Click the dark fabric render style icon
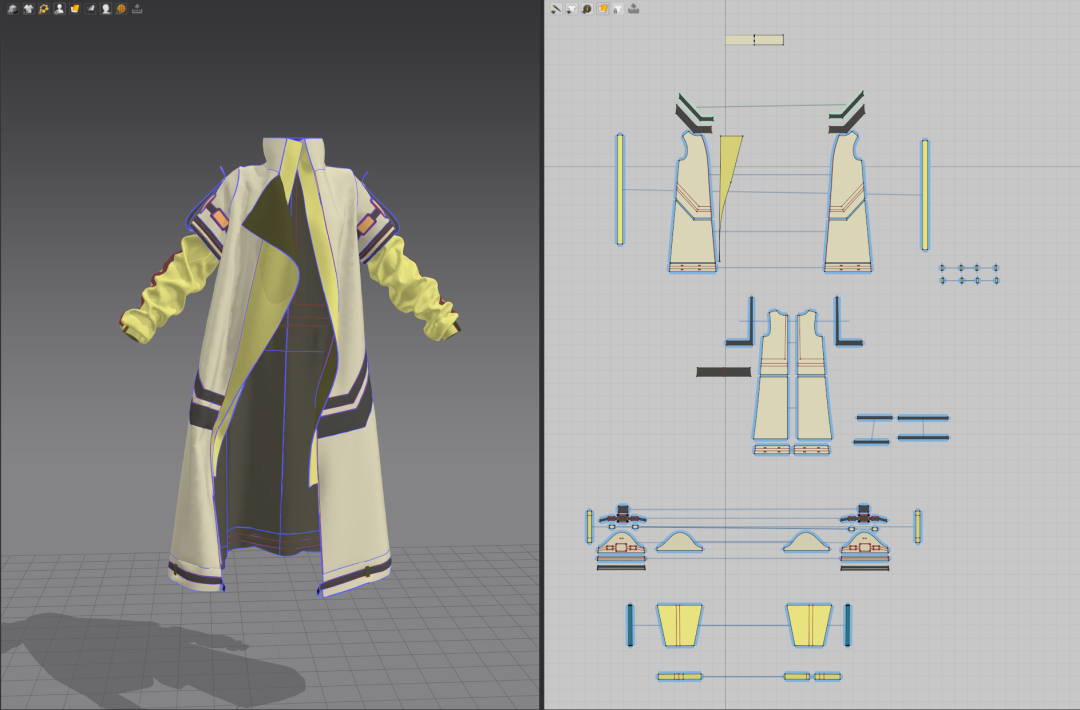This screenshot has height=710, width=1080. coord(90,9)
